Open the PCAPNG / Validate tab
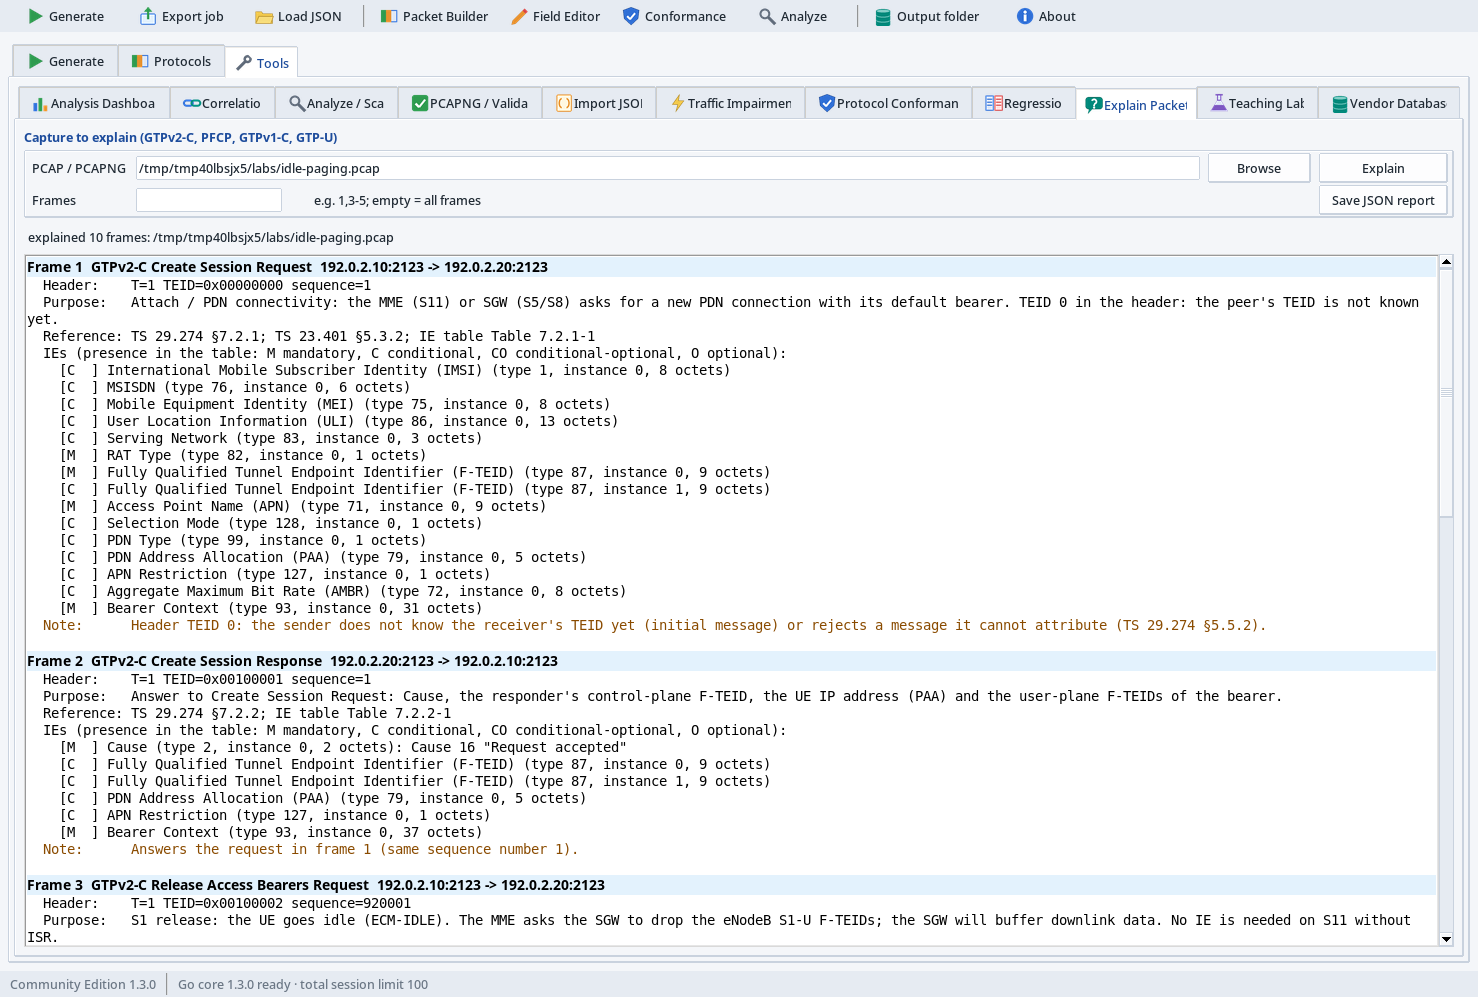 (x=470, y=103)
